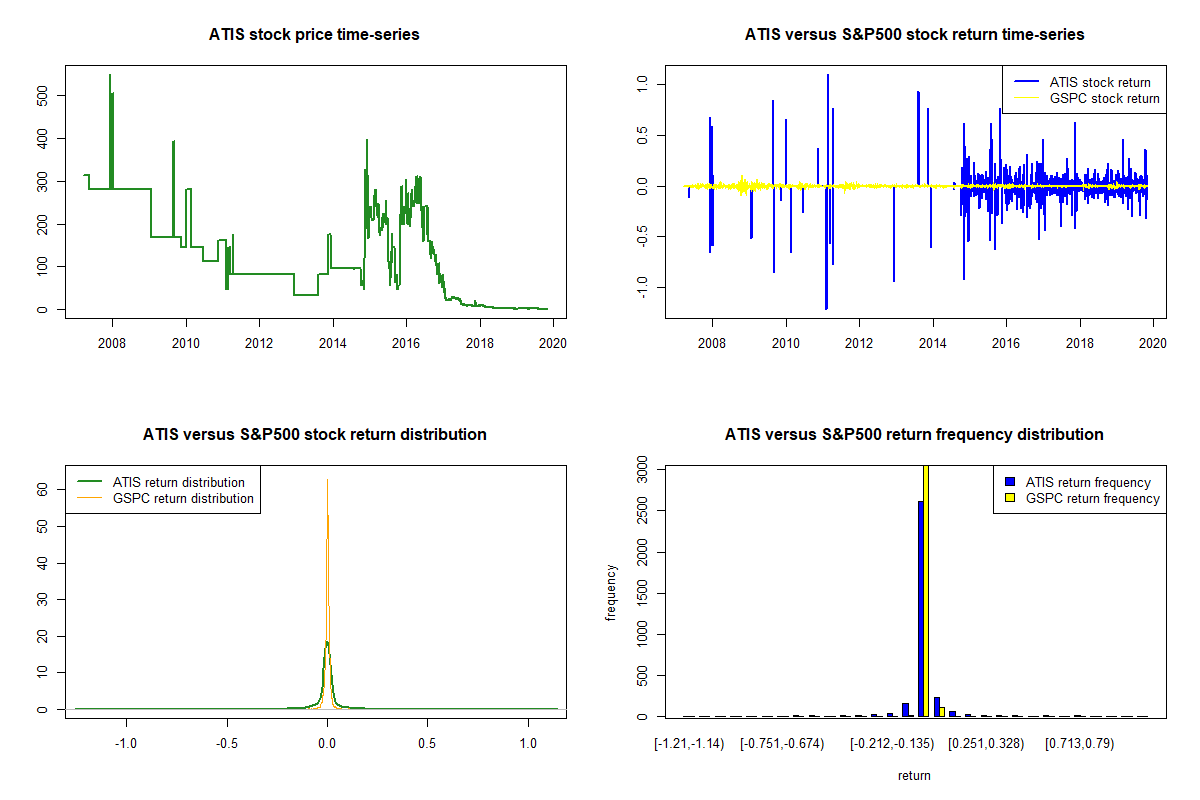This screenshot has height=800, width=1200.
Task: Click the tall yellow GSPC histogram bar
Action: coord(927,591)
